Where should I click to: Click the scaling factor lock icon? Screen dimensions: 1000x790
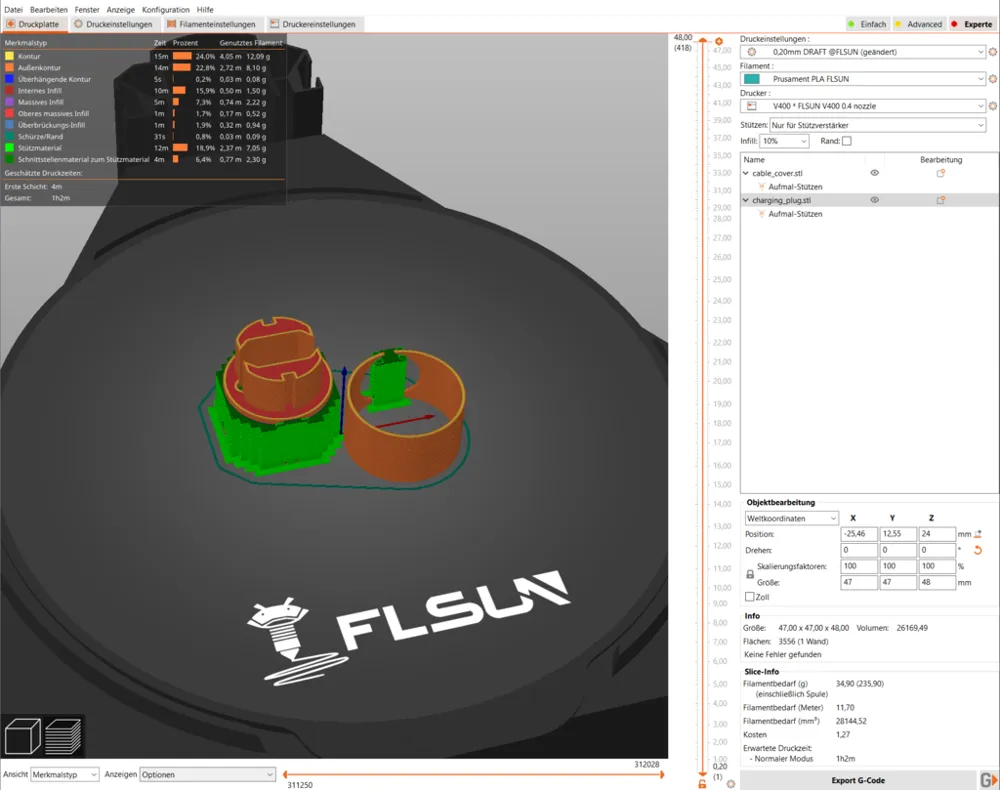click(750, 574)
